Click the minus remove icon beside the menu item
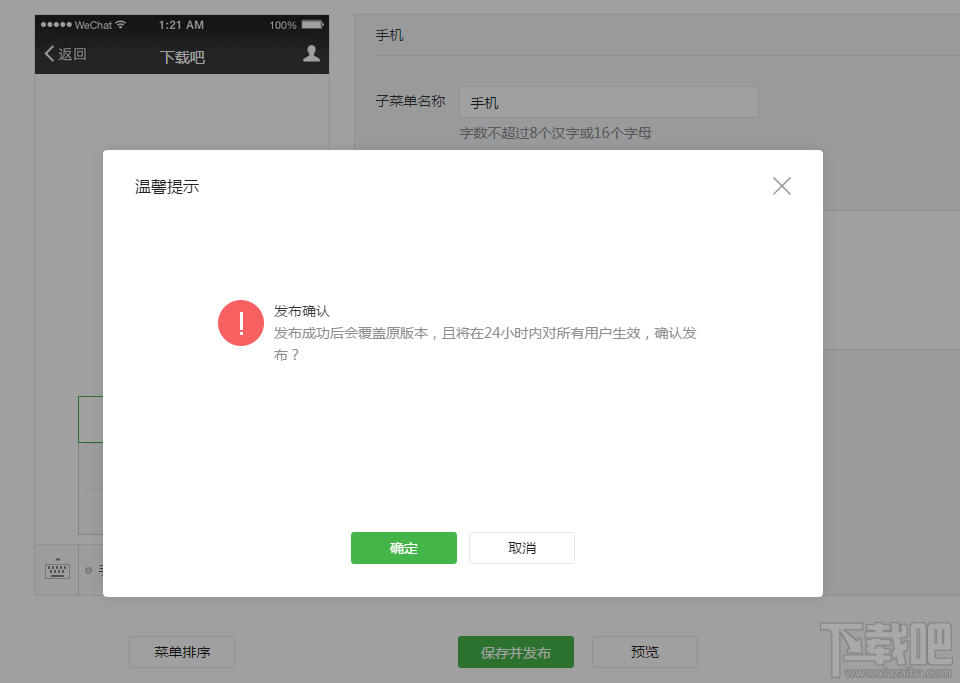 (x=89, y=570)
